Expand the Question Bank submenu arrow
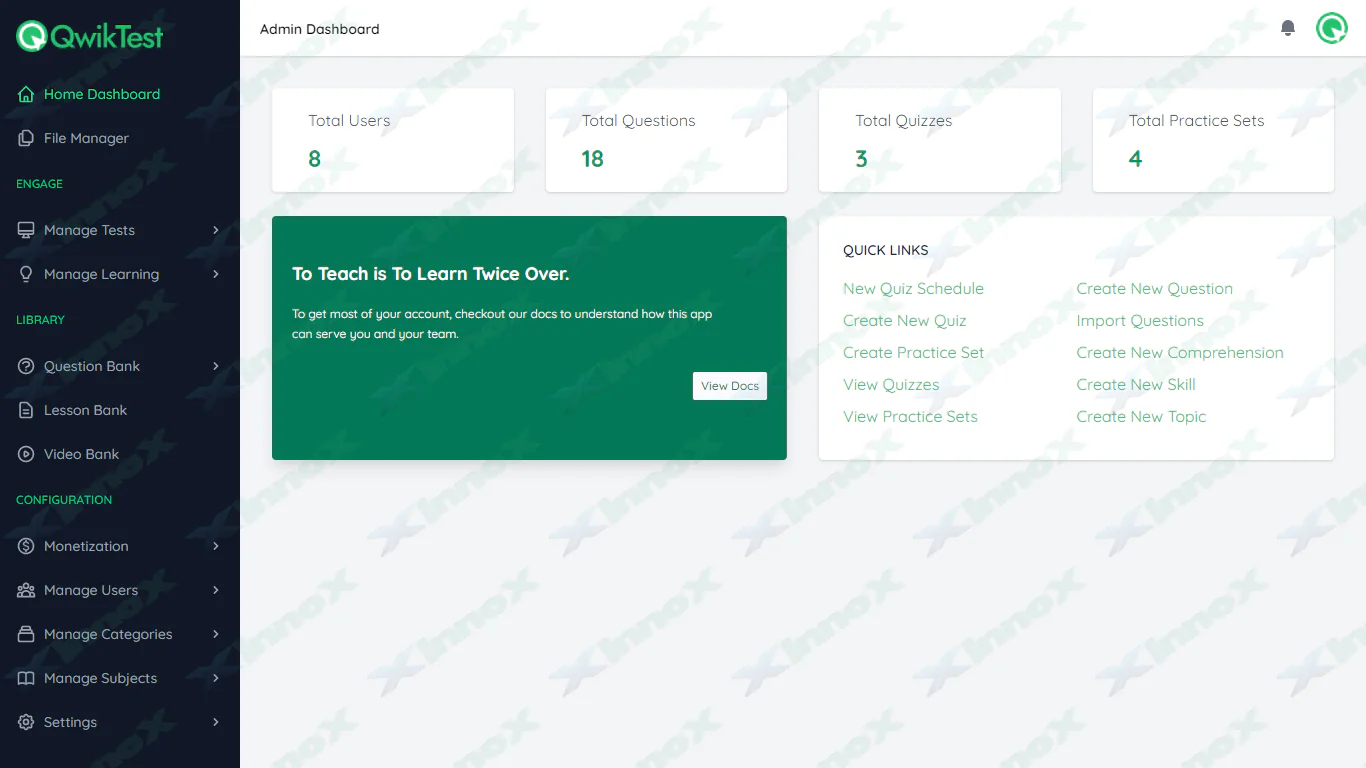This screenshot has width=1366, height=768. pyautogui.click(x=216, y=366)
